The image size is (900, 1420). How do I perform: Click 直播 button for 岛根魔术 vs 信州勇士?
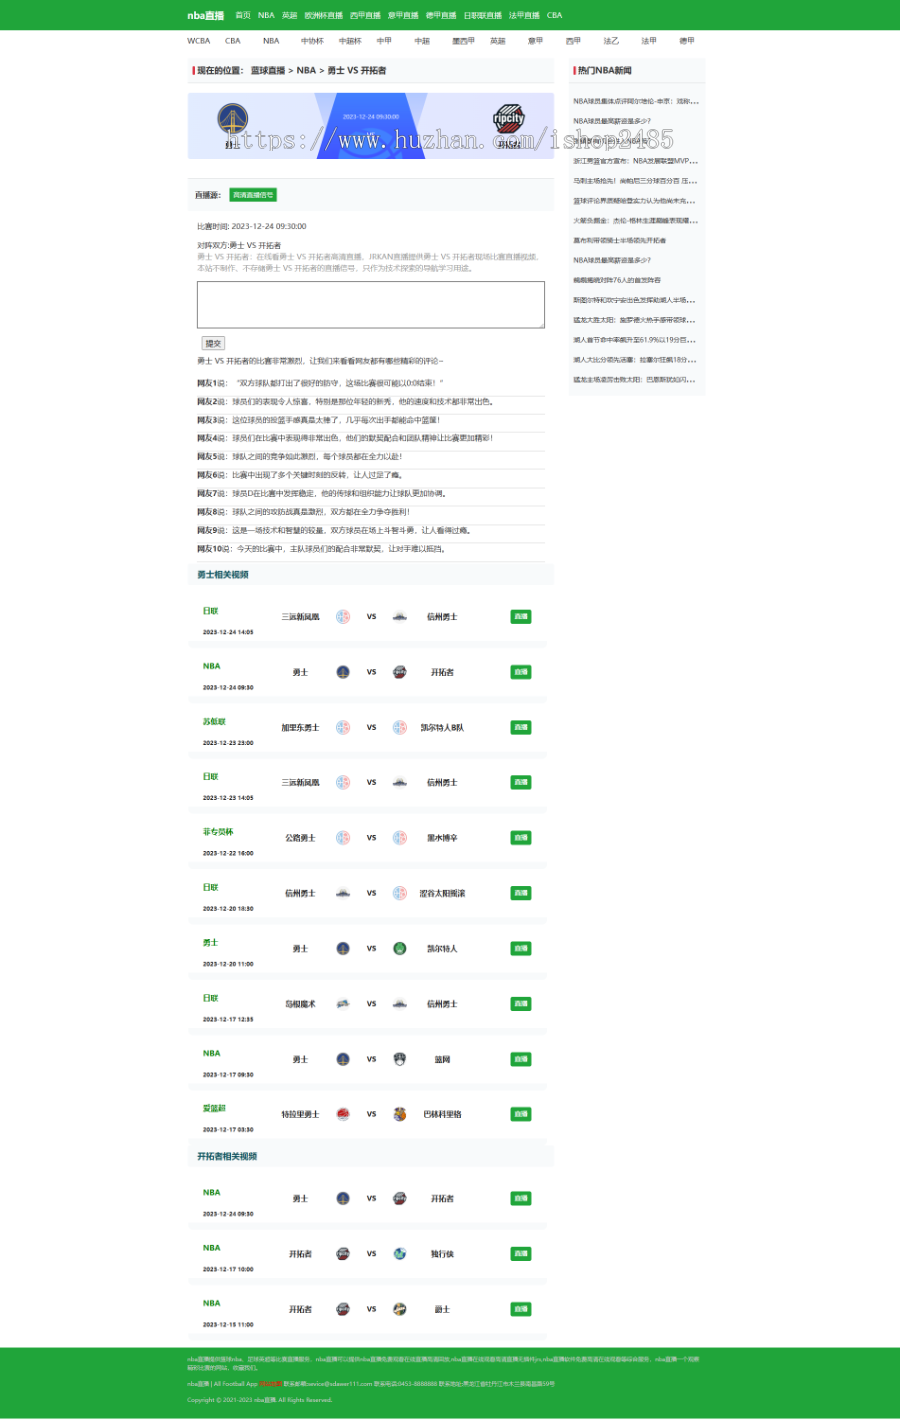tap(521, 1003)
